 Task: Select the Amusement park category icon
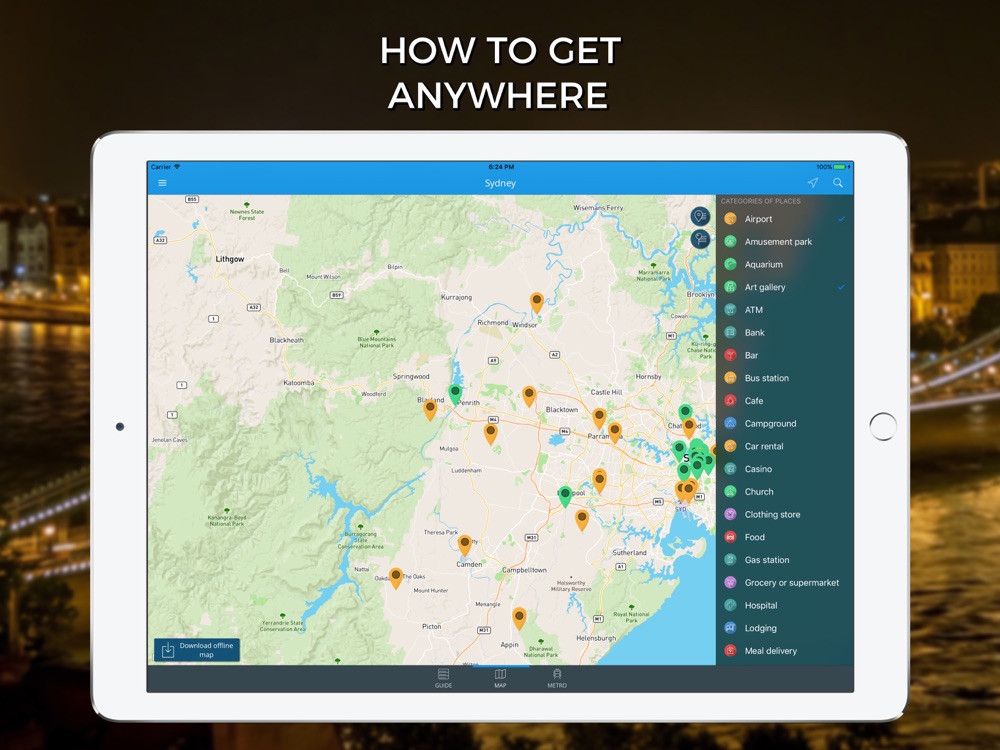(x=731, y=242)
